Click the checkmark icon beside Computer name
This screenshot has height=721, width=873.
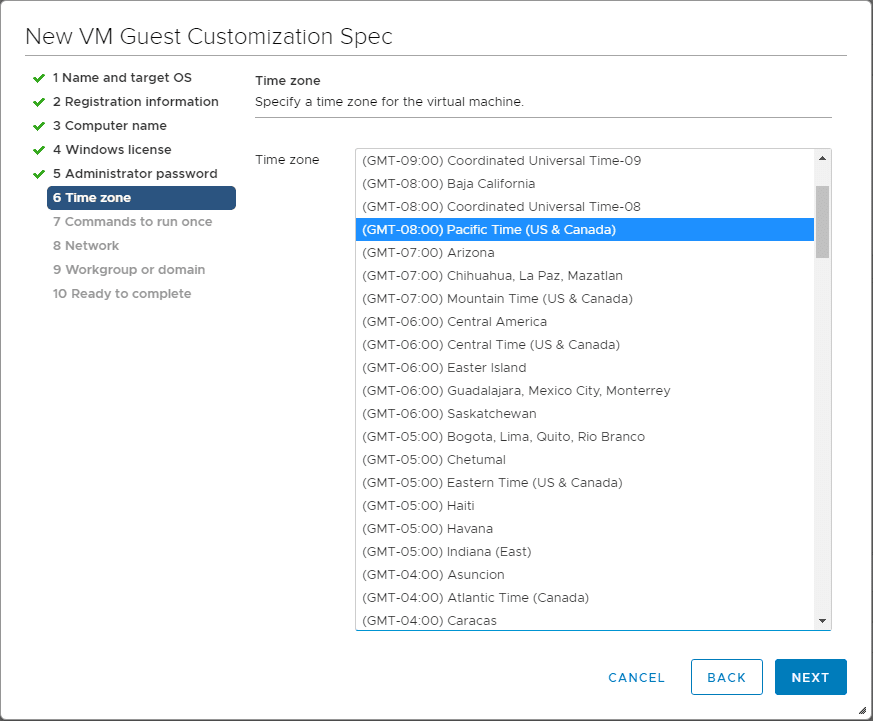tap(39, 126)
